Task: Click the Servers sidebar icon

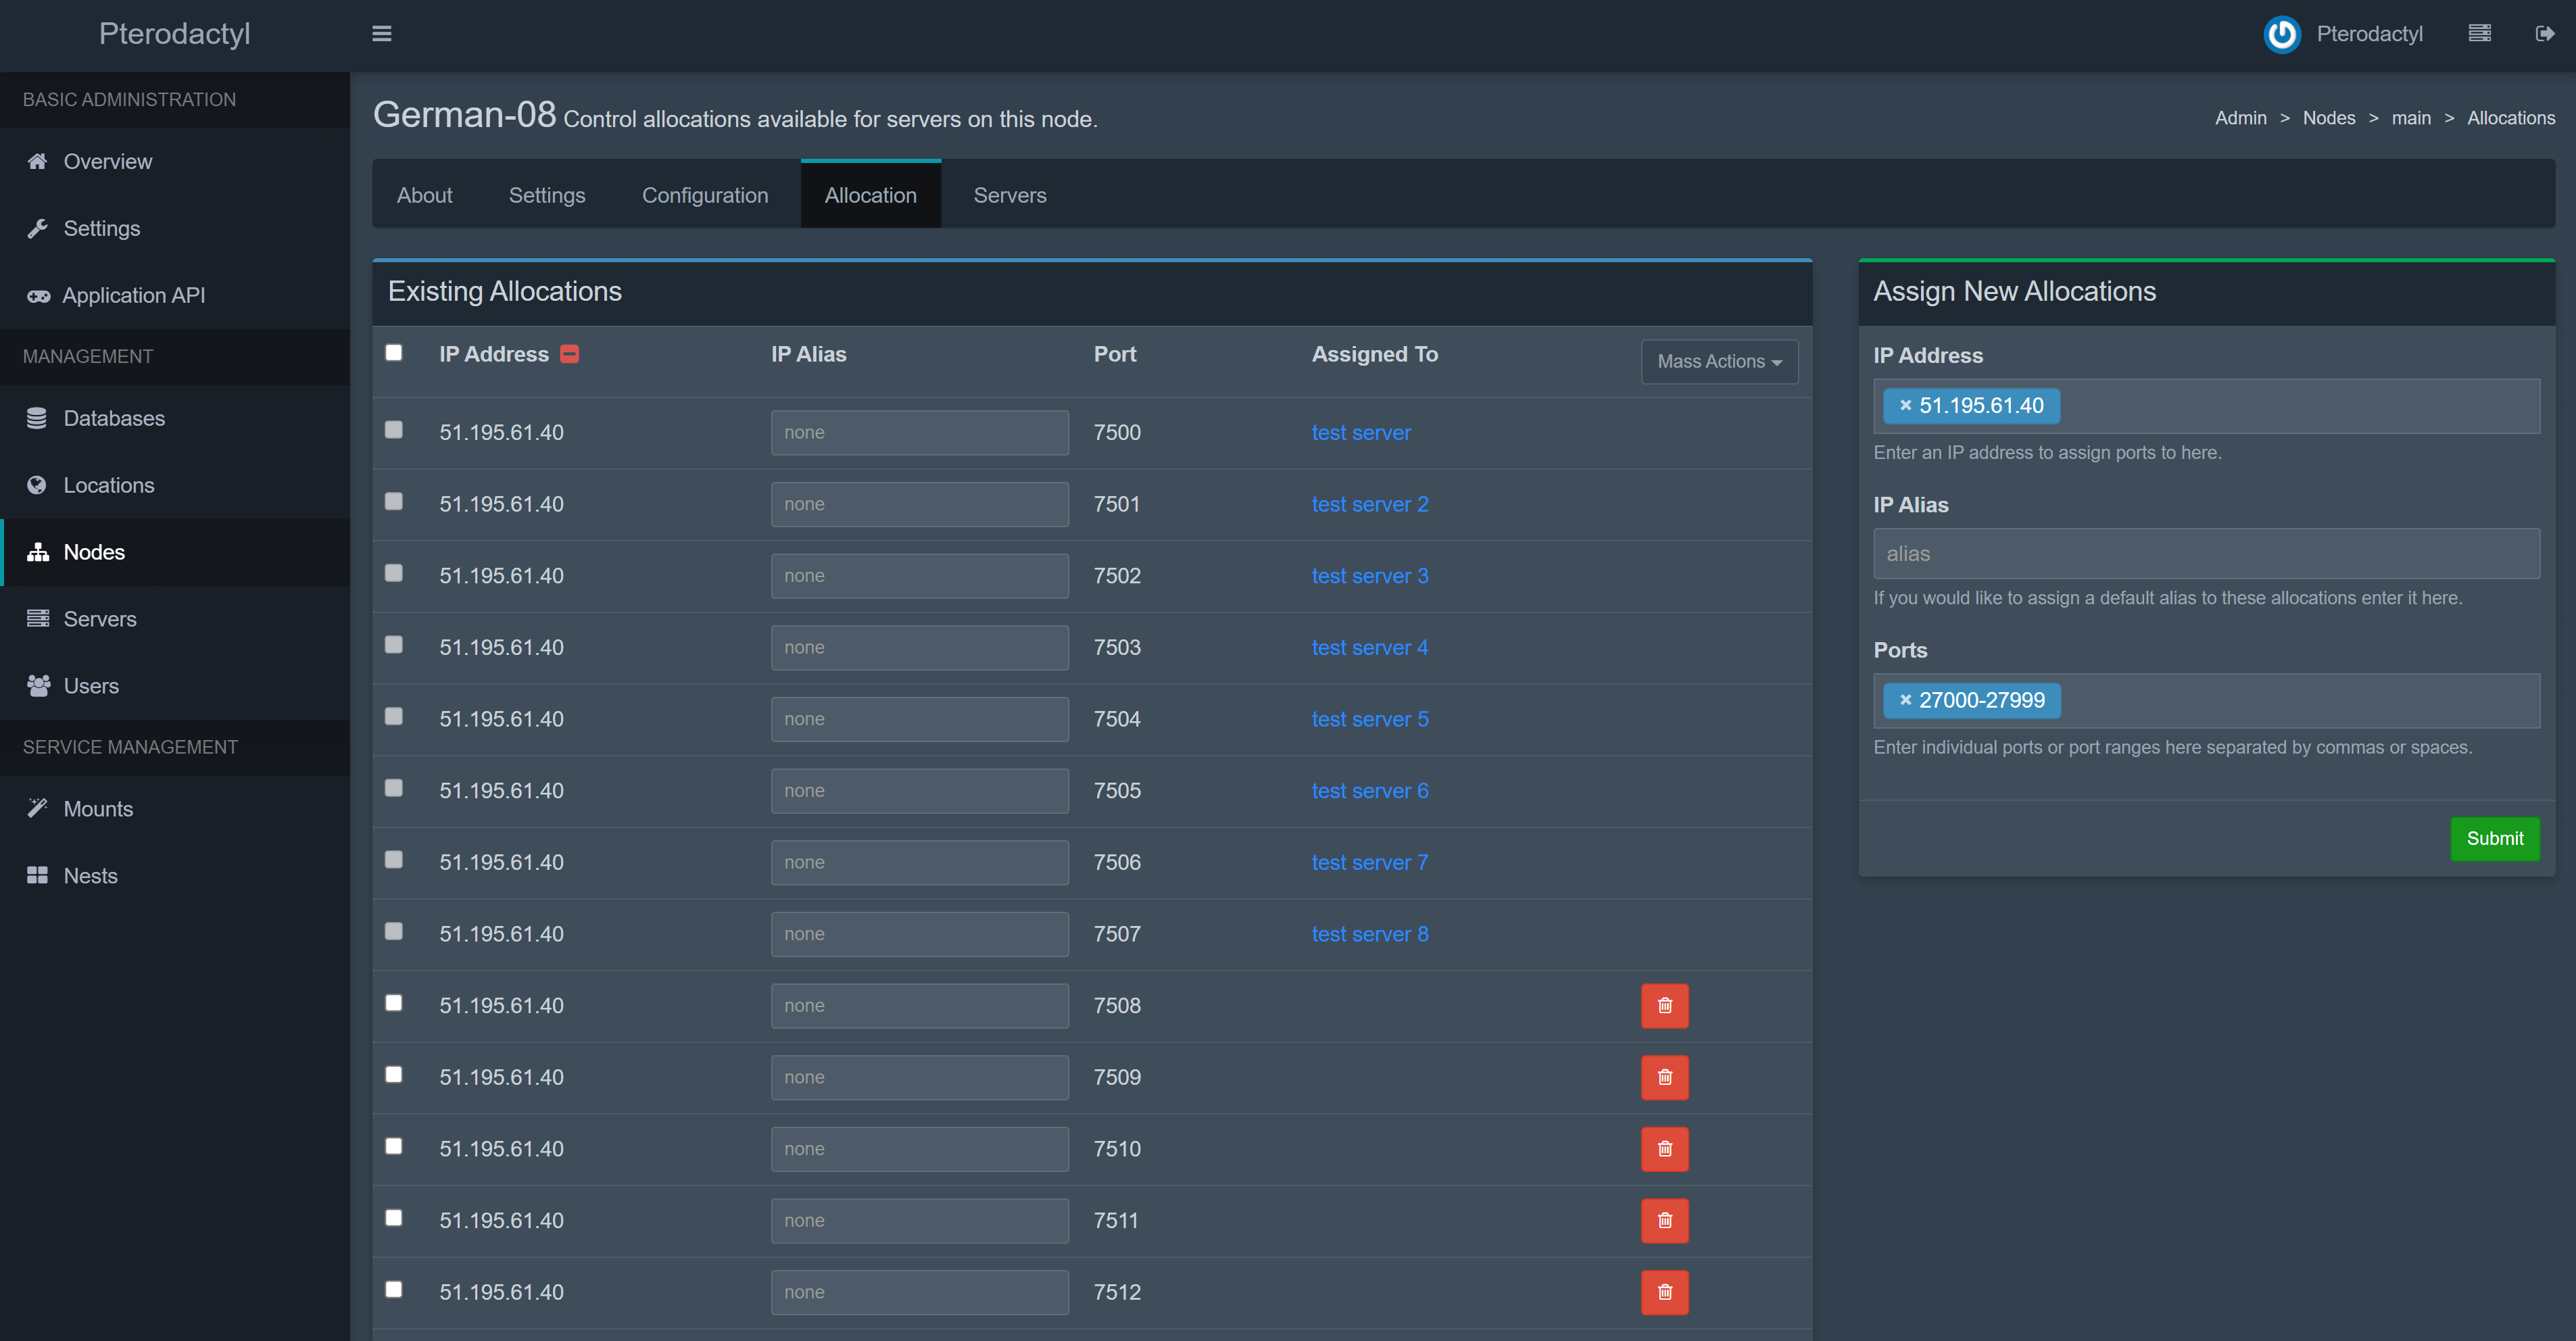Action: pyautogui.click(x=37, y=617)
